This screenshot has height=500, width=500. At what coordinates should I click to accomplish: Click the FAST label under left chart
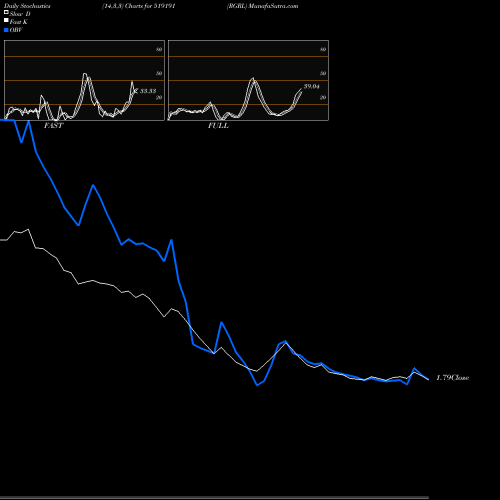(x=53, y=126)
